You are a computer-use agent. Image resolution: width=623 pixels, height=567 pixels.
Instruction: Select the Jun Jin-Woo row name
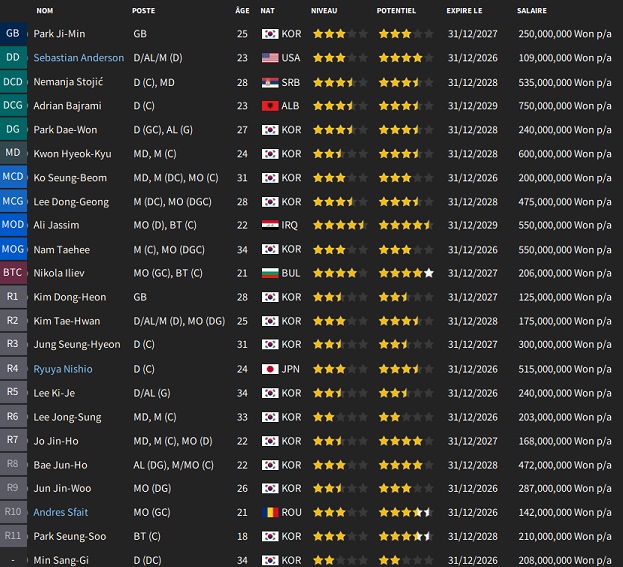pyautogui.click(x=62, y=488)
